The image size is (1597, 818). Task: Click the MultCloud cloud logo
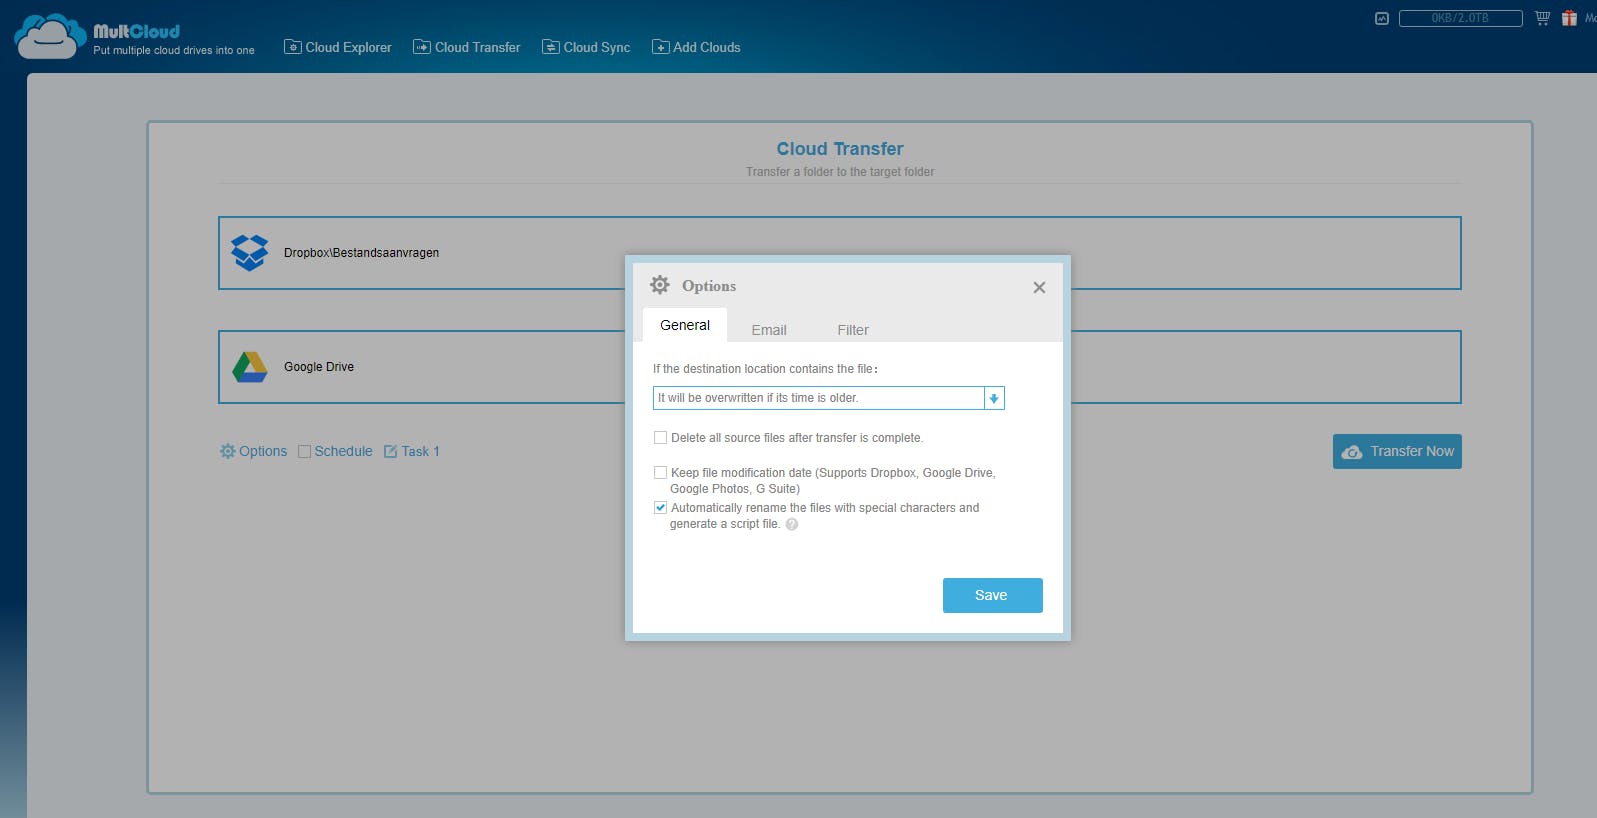[48, 37]
